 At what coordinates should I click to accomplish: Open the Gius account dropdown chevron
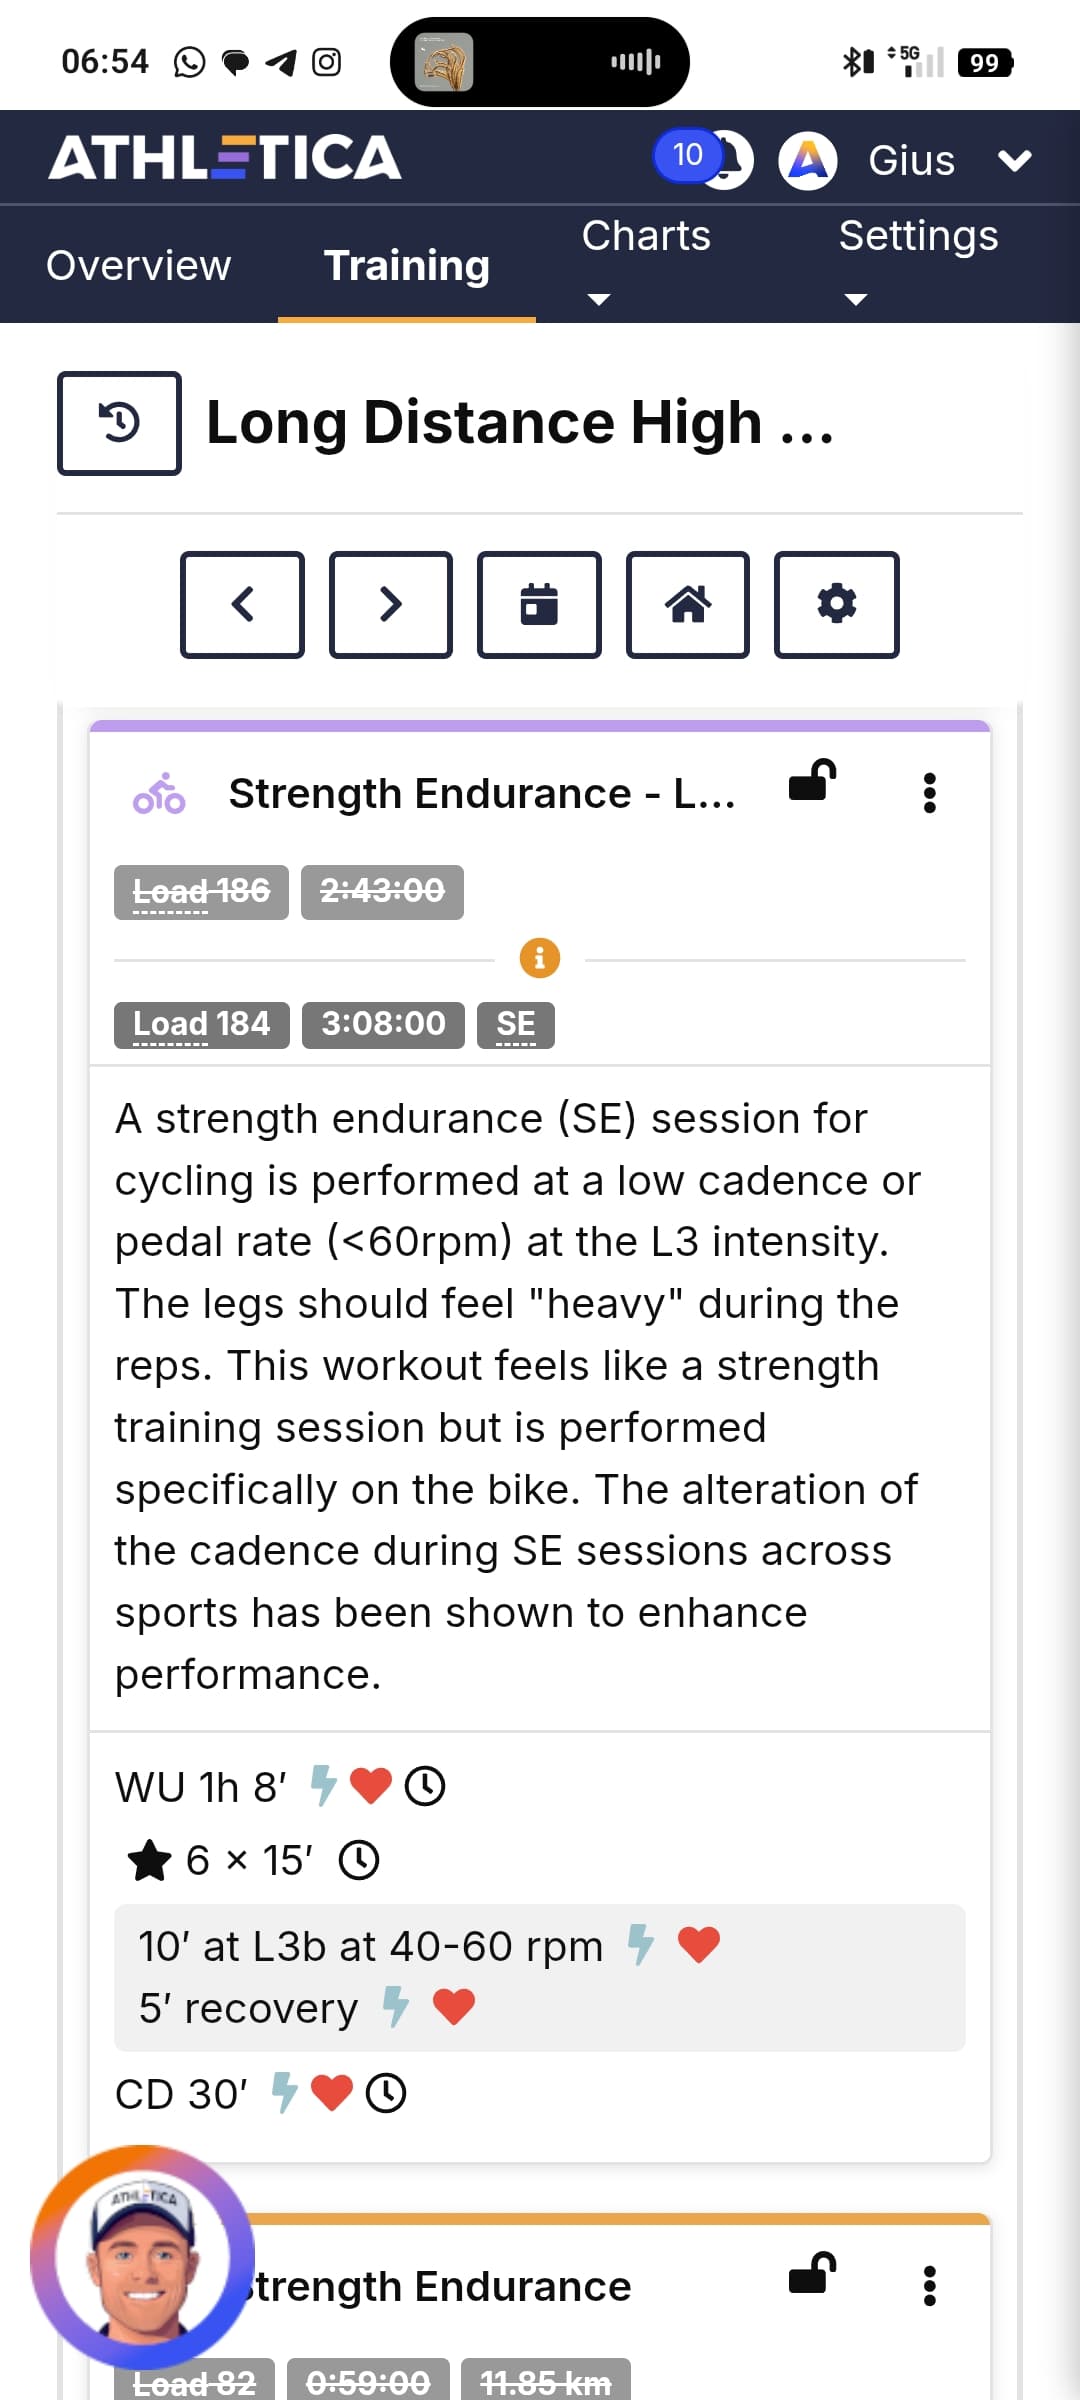pos(1014,160)
